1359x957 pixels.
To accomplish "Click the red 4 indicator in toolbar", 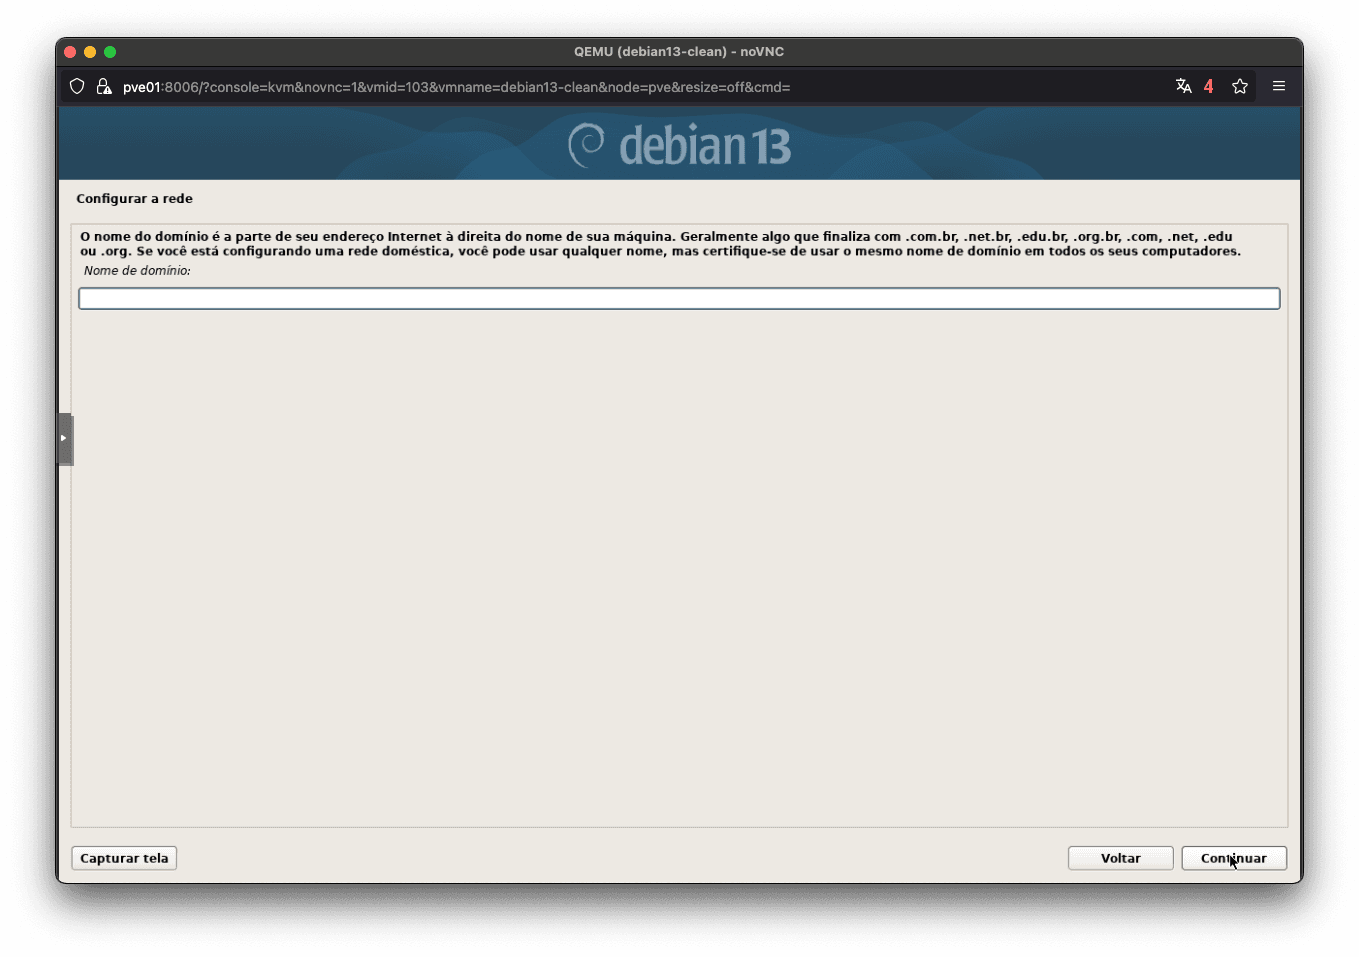I will 1208,86.
